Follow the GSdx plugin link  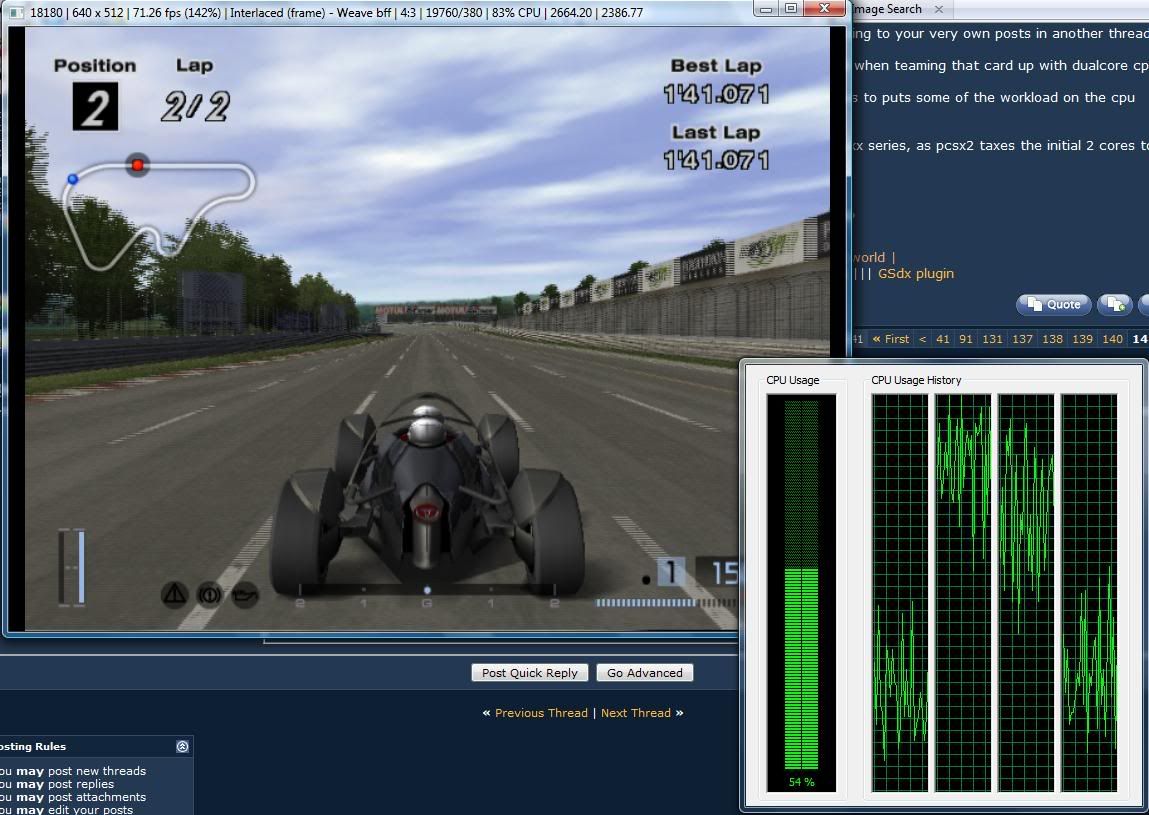click(x=916, y=274)
